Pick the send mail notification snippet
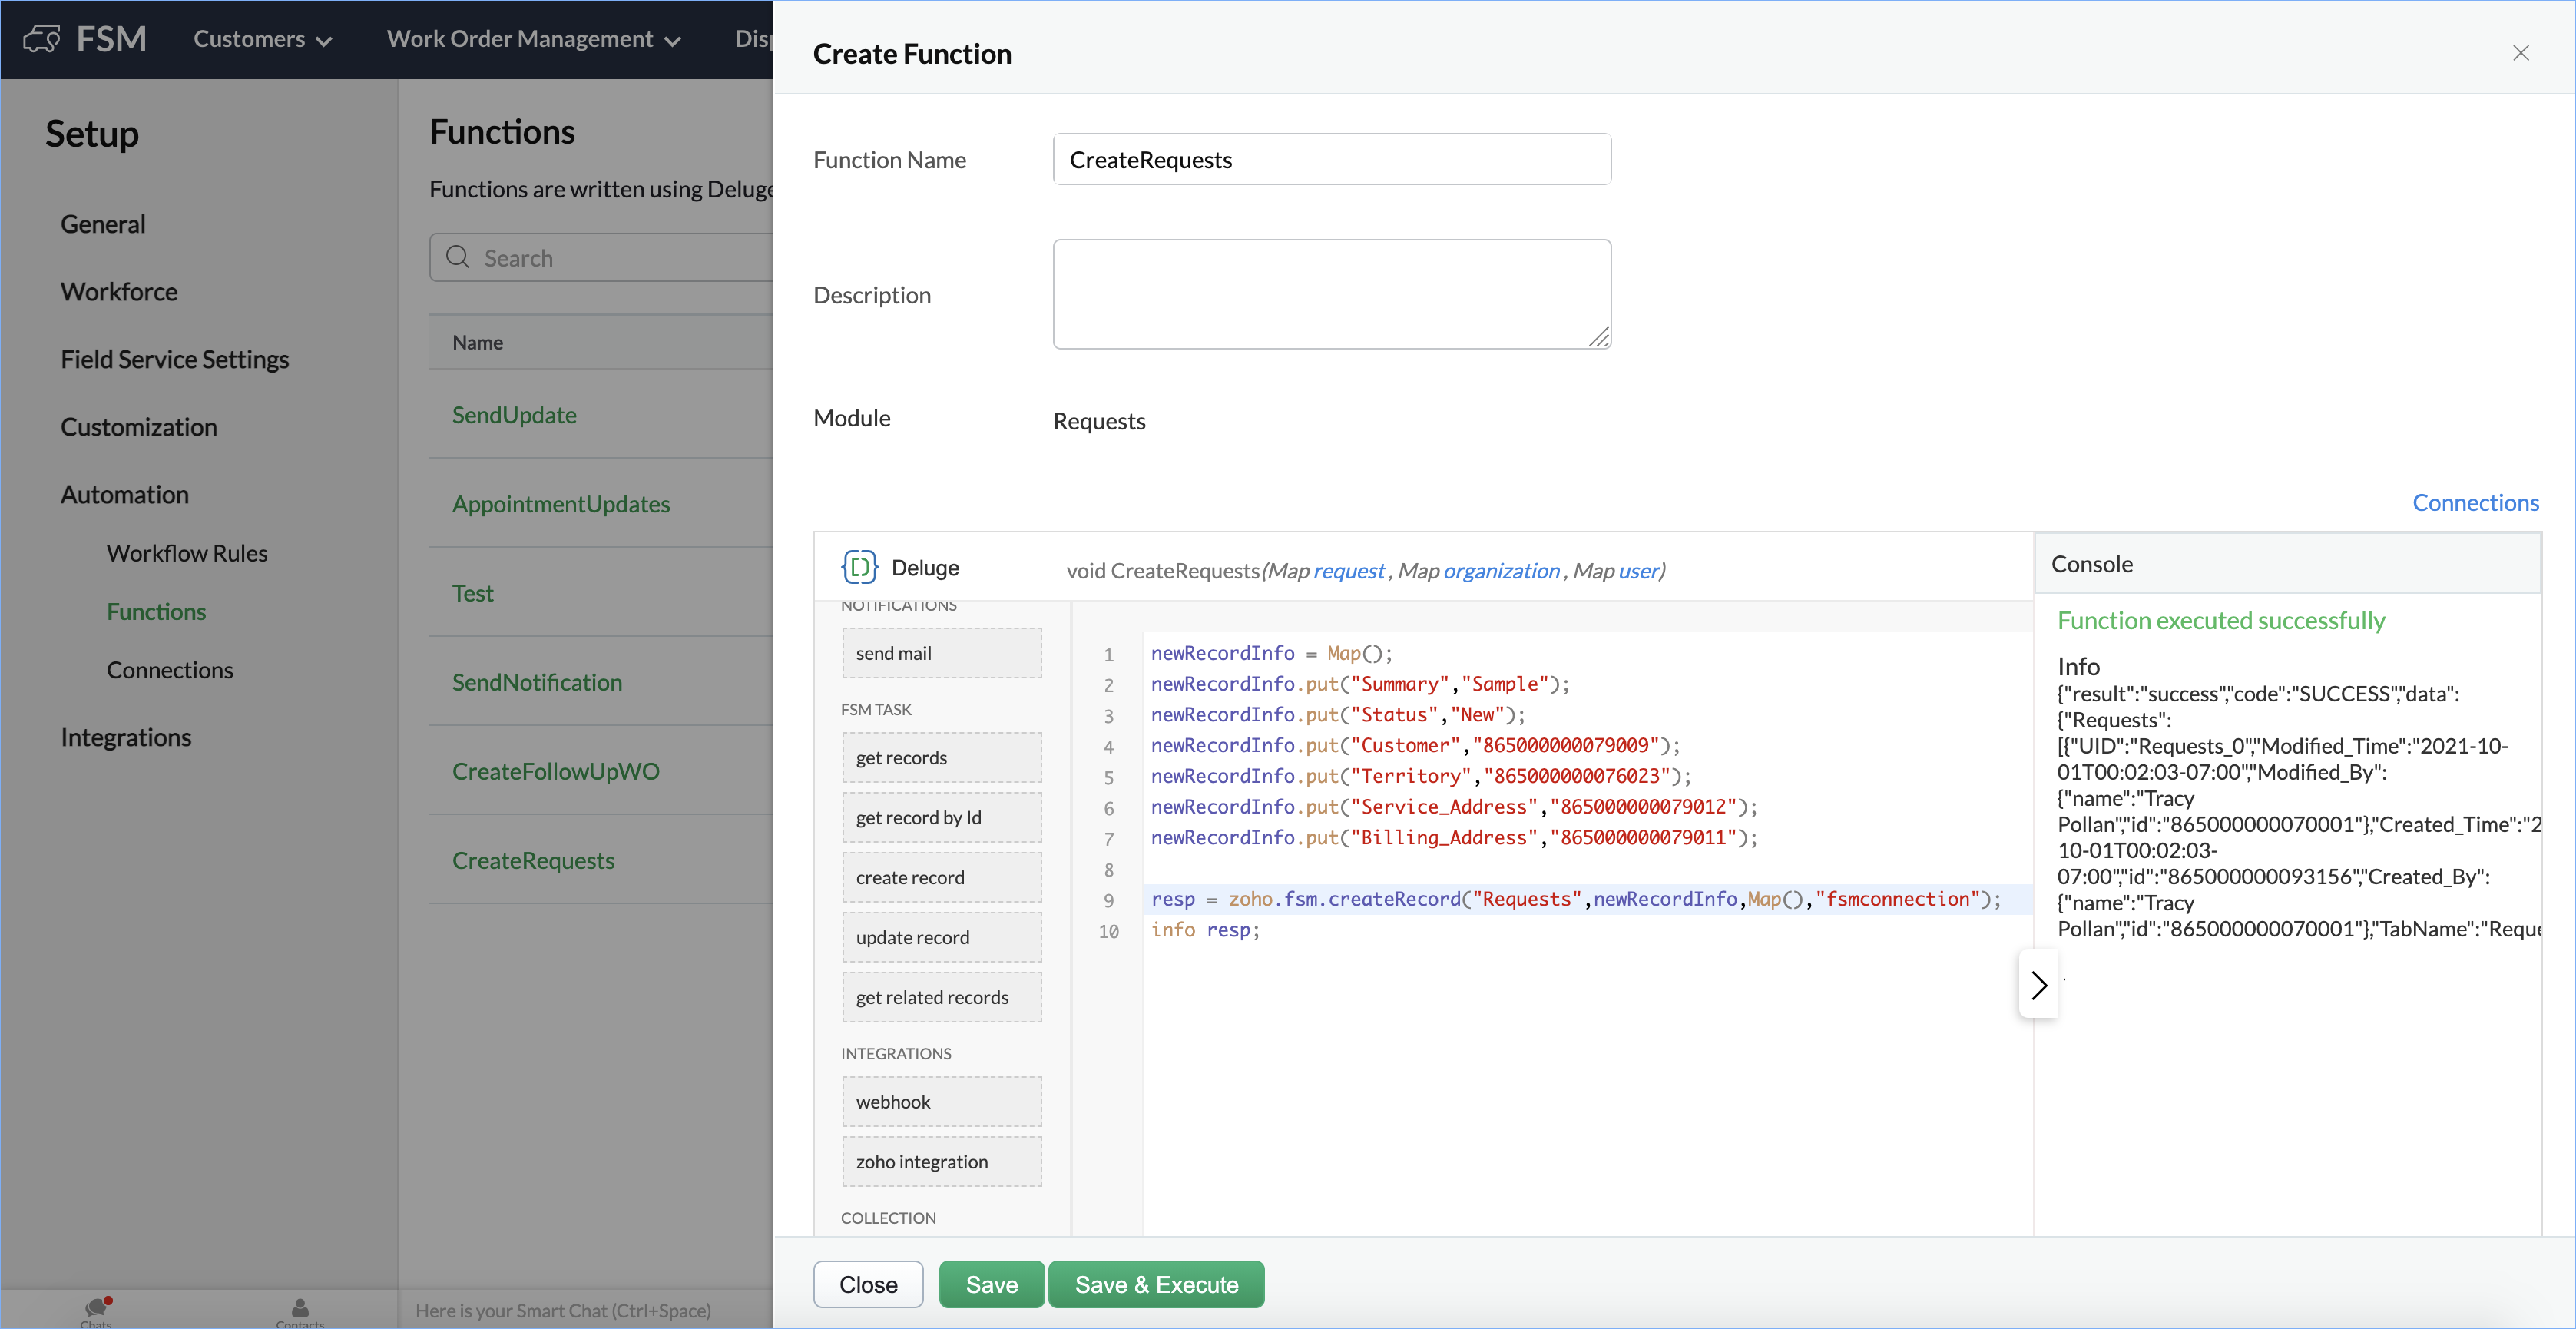This screenshot has width=2576, height=1329. [x=941, y=653]
